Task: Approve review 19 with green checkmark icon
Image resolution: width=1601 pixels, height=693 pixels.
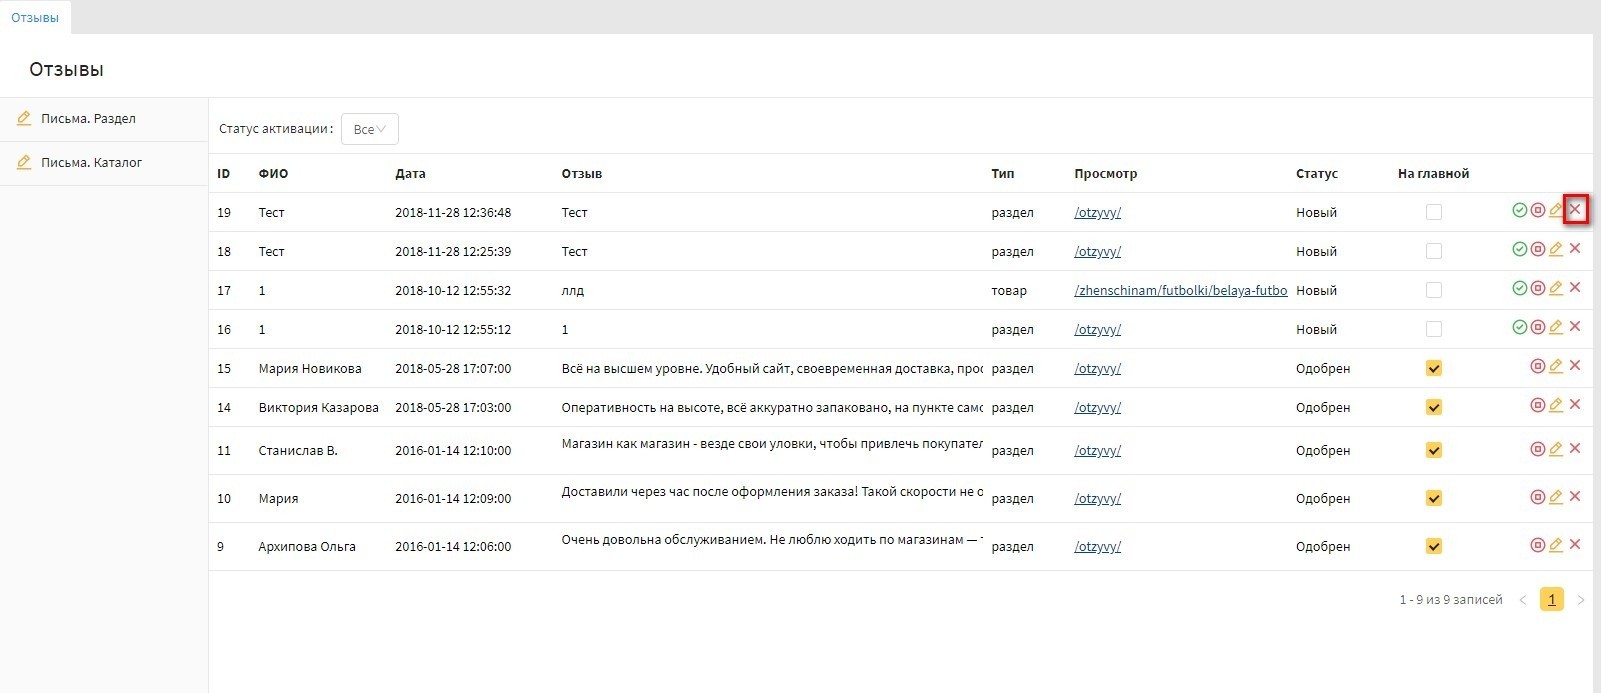Action: [x=1519, y=210]
